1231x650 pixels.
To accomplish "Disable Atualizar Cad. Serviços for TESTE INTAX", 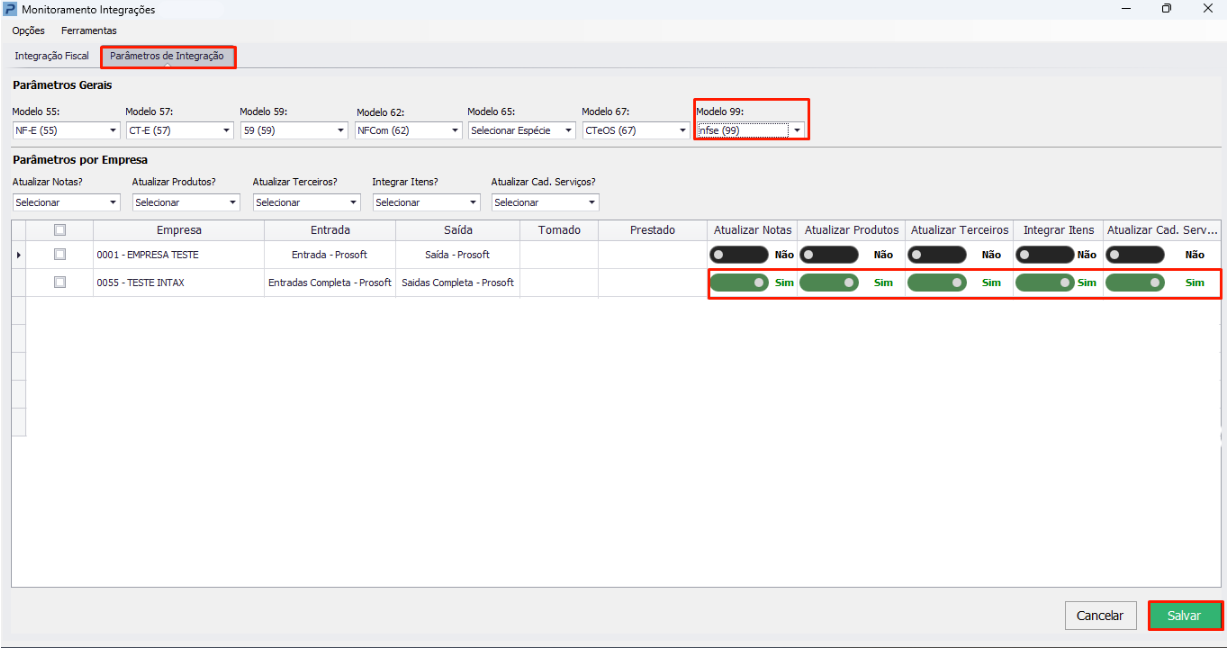I will tap(1136, 283).
